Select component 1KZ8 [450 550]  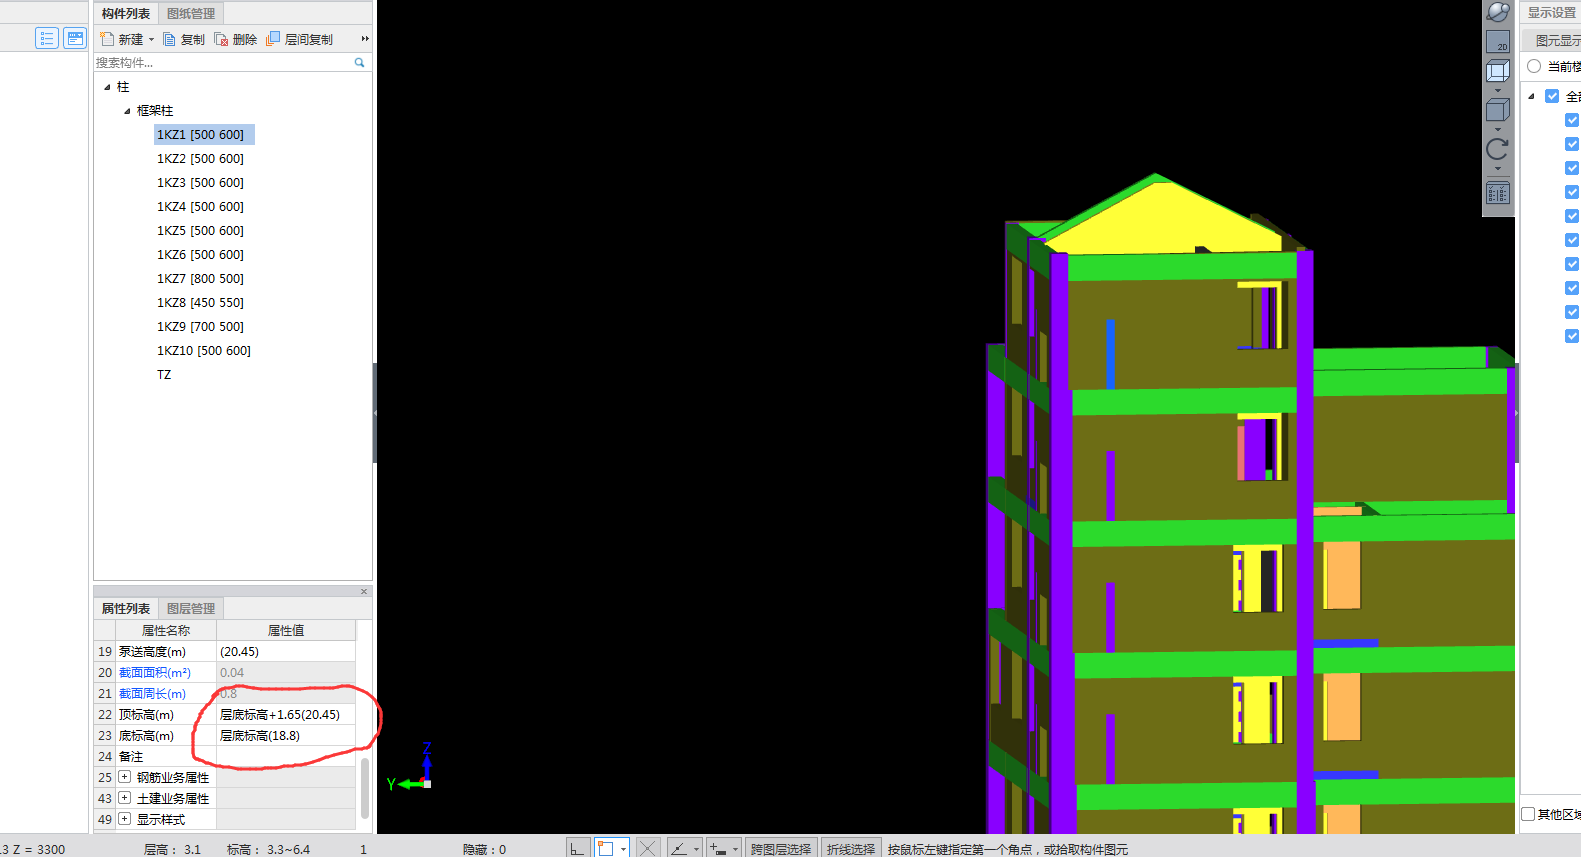pyautogui.click(x=200, y=302)
